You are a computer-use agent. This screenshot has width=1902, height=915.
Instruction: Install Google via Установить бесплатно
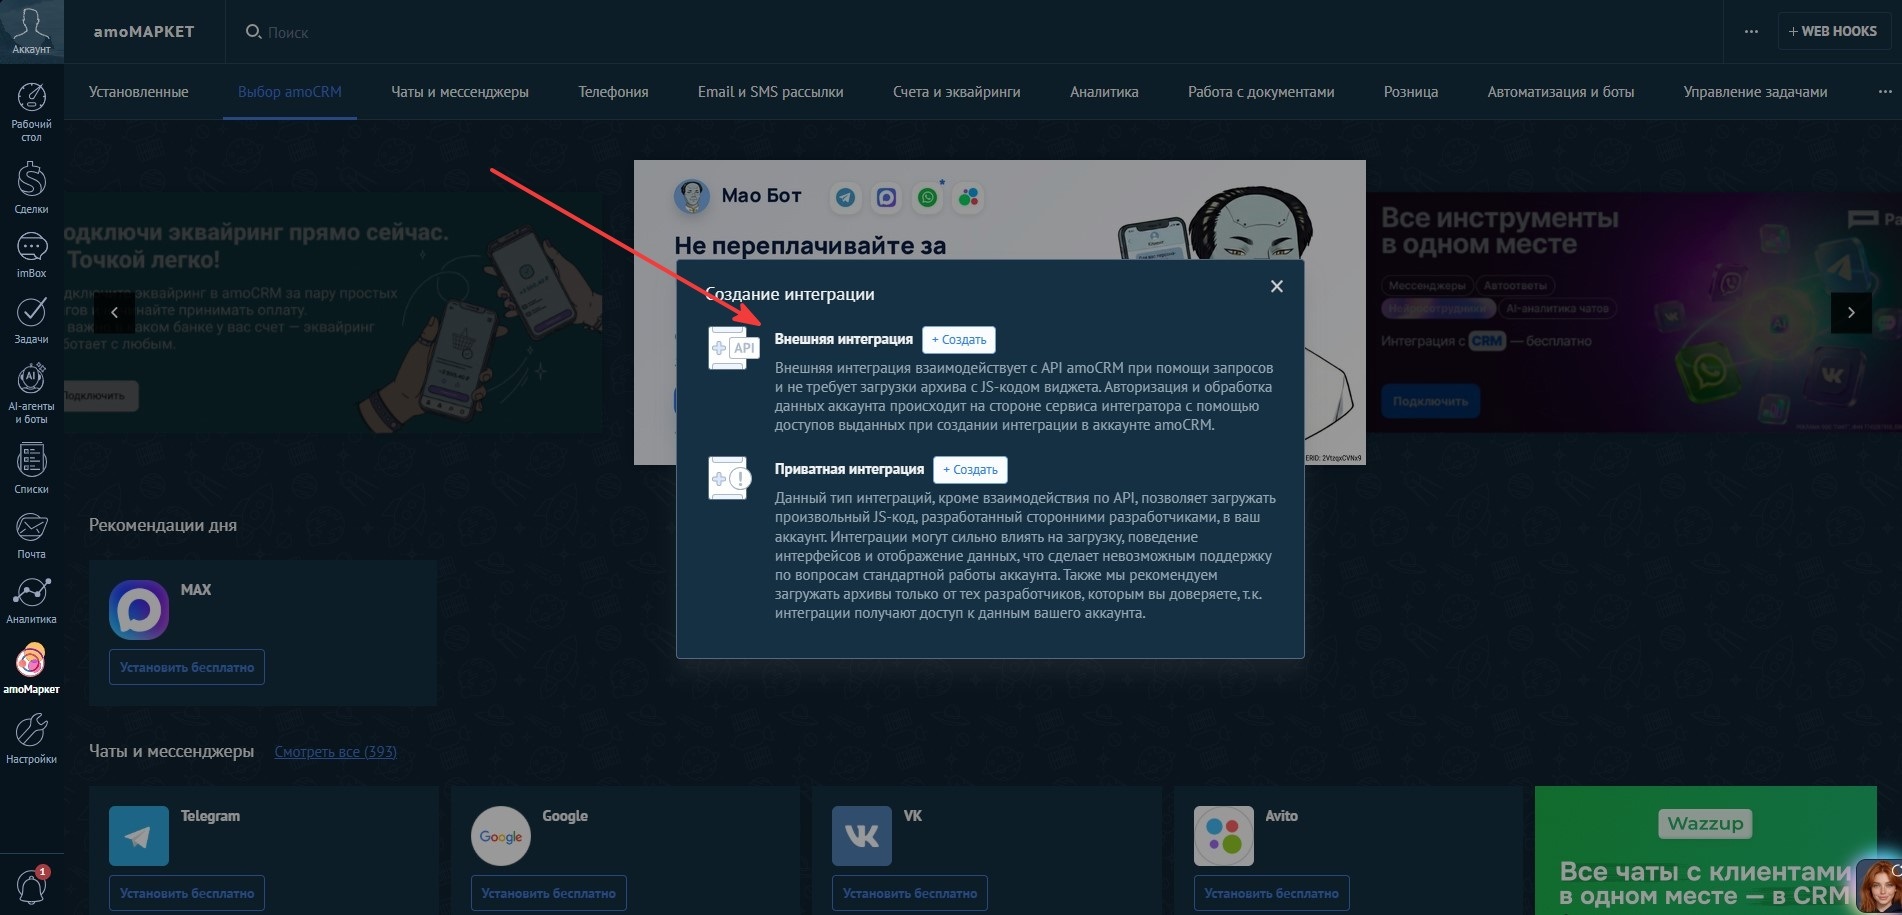549,893
